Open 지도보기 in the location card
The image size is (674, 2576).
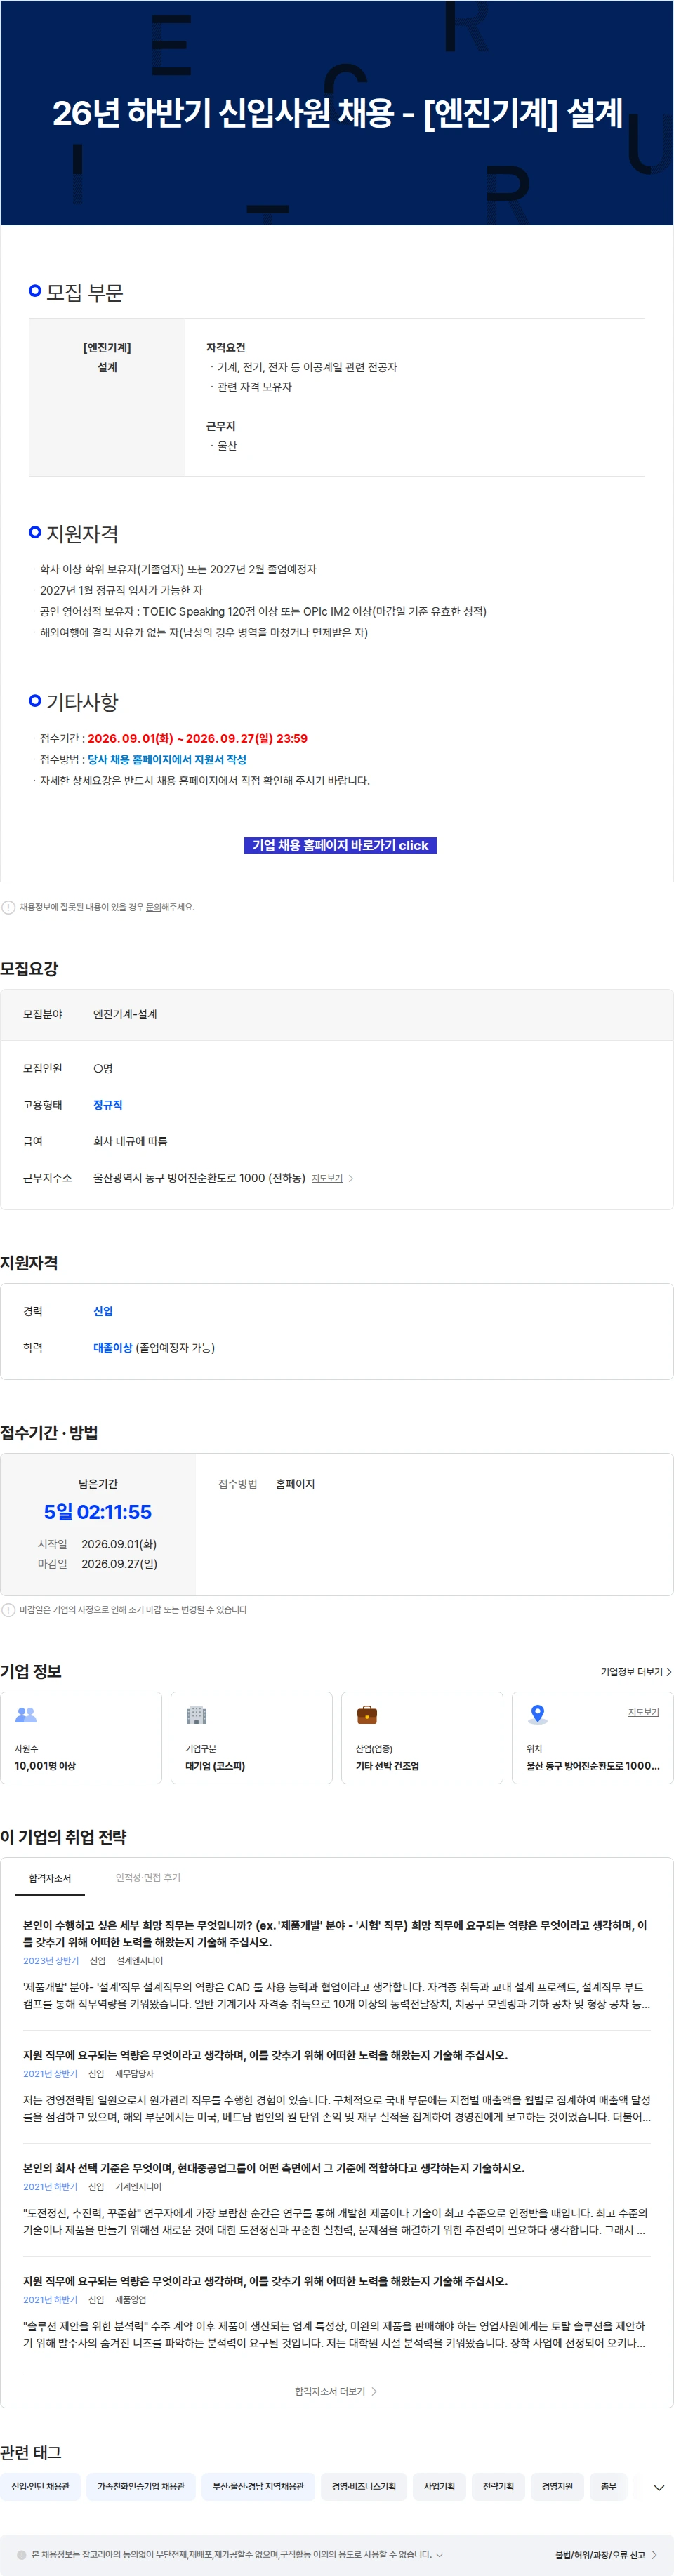[x=643, y=1712]
